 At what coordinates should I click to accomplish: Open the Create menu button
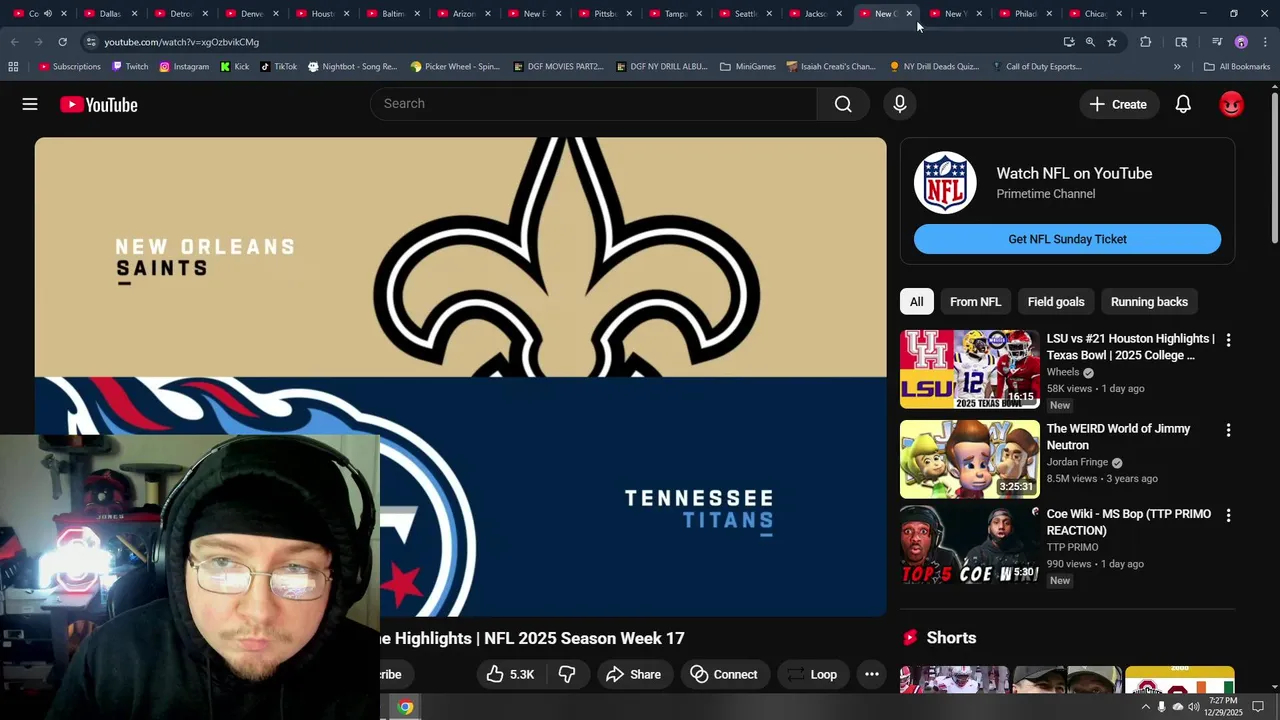[1119, 104]
